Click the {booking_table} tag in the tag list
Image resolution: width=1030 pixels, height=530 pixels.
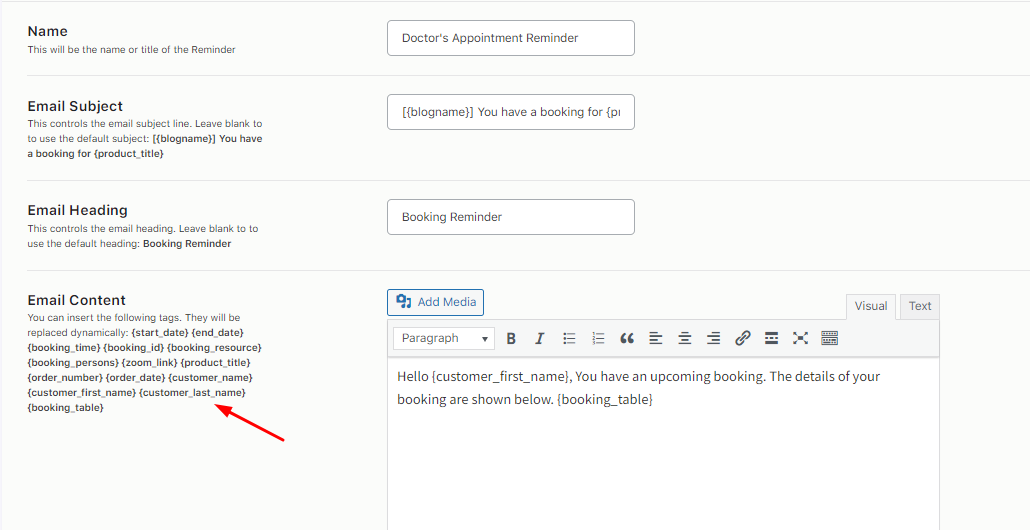pyautogui.click(x=66, y=408)
